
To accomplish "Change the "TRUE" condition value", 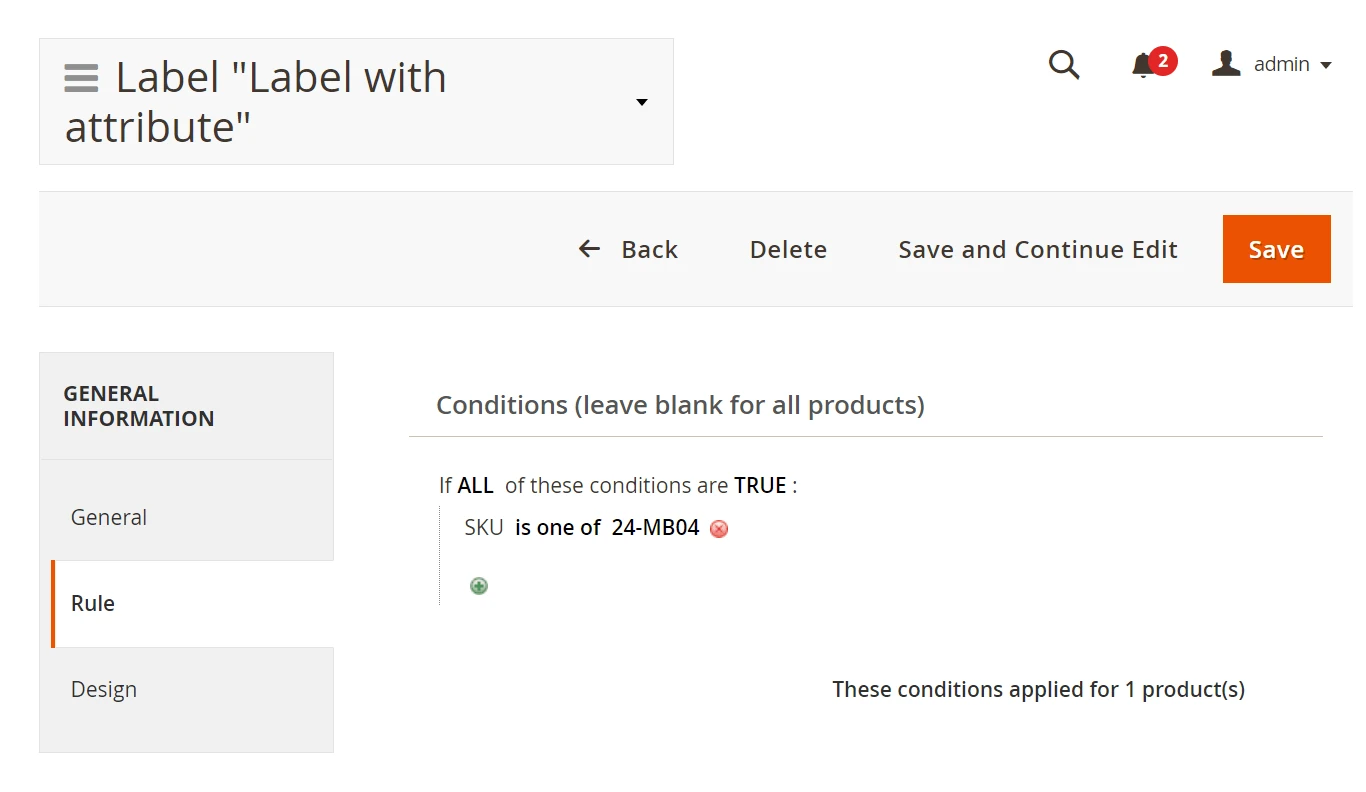I will click(x=760, y=486).
